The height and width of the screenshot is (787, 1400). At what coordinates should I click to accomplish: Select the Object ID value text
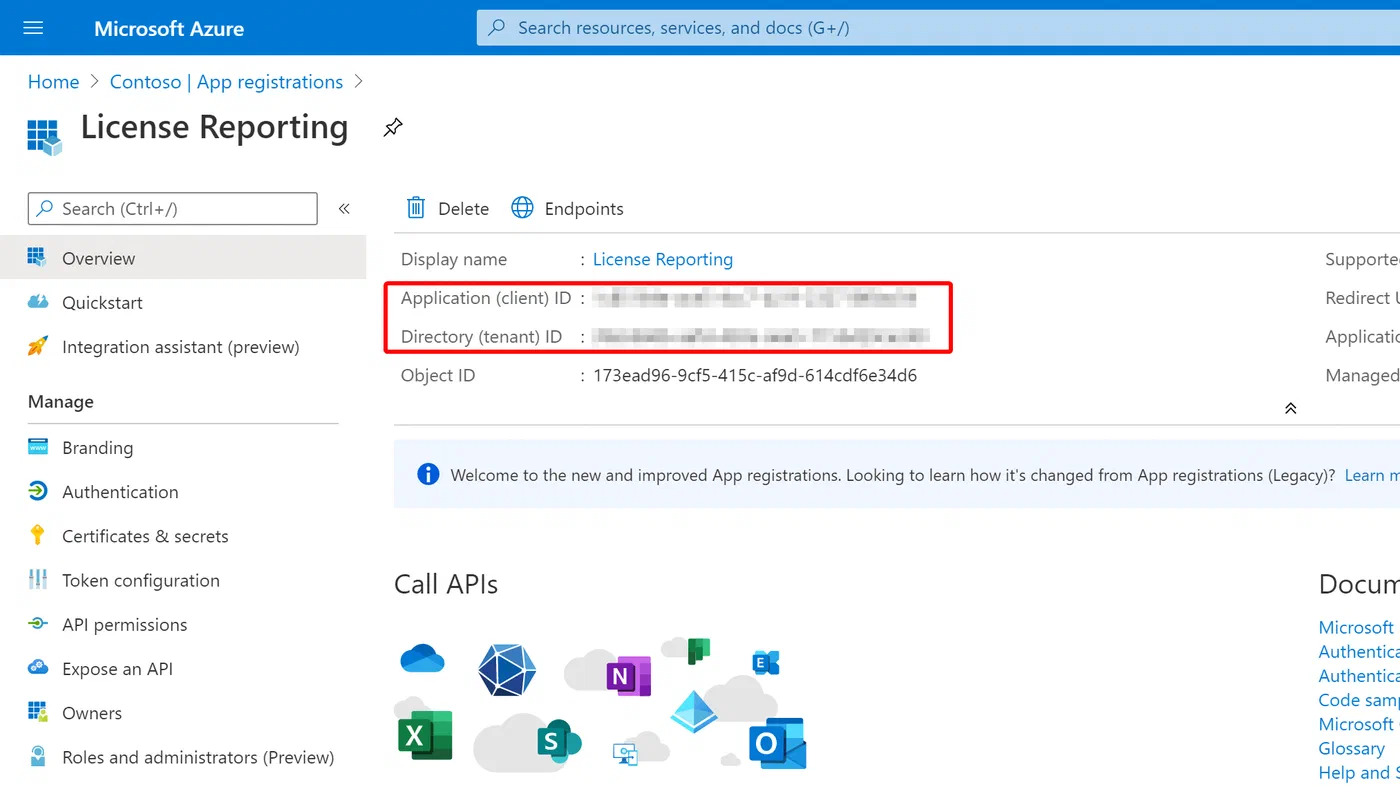[755, 376]
